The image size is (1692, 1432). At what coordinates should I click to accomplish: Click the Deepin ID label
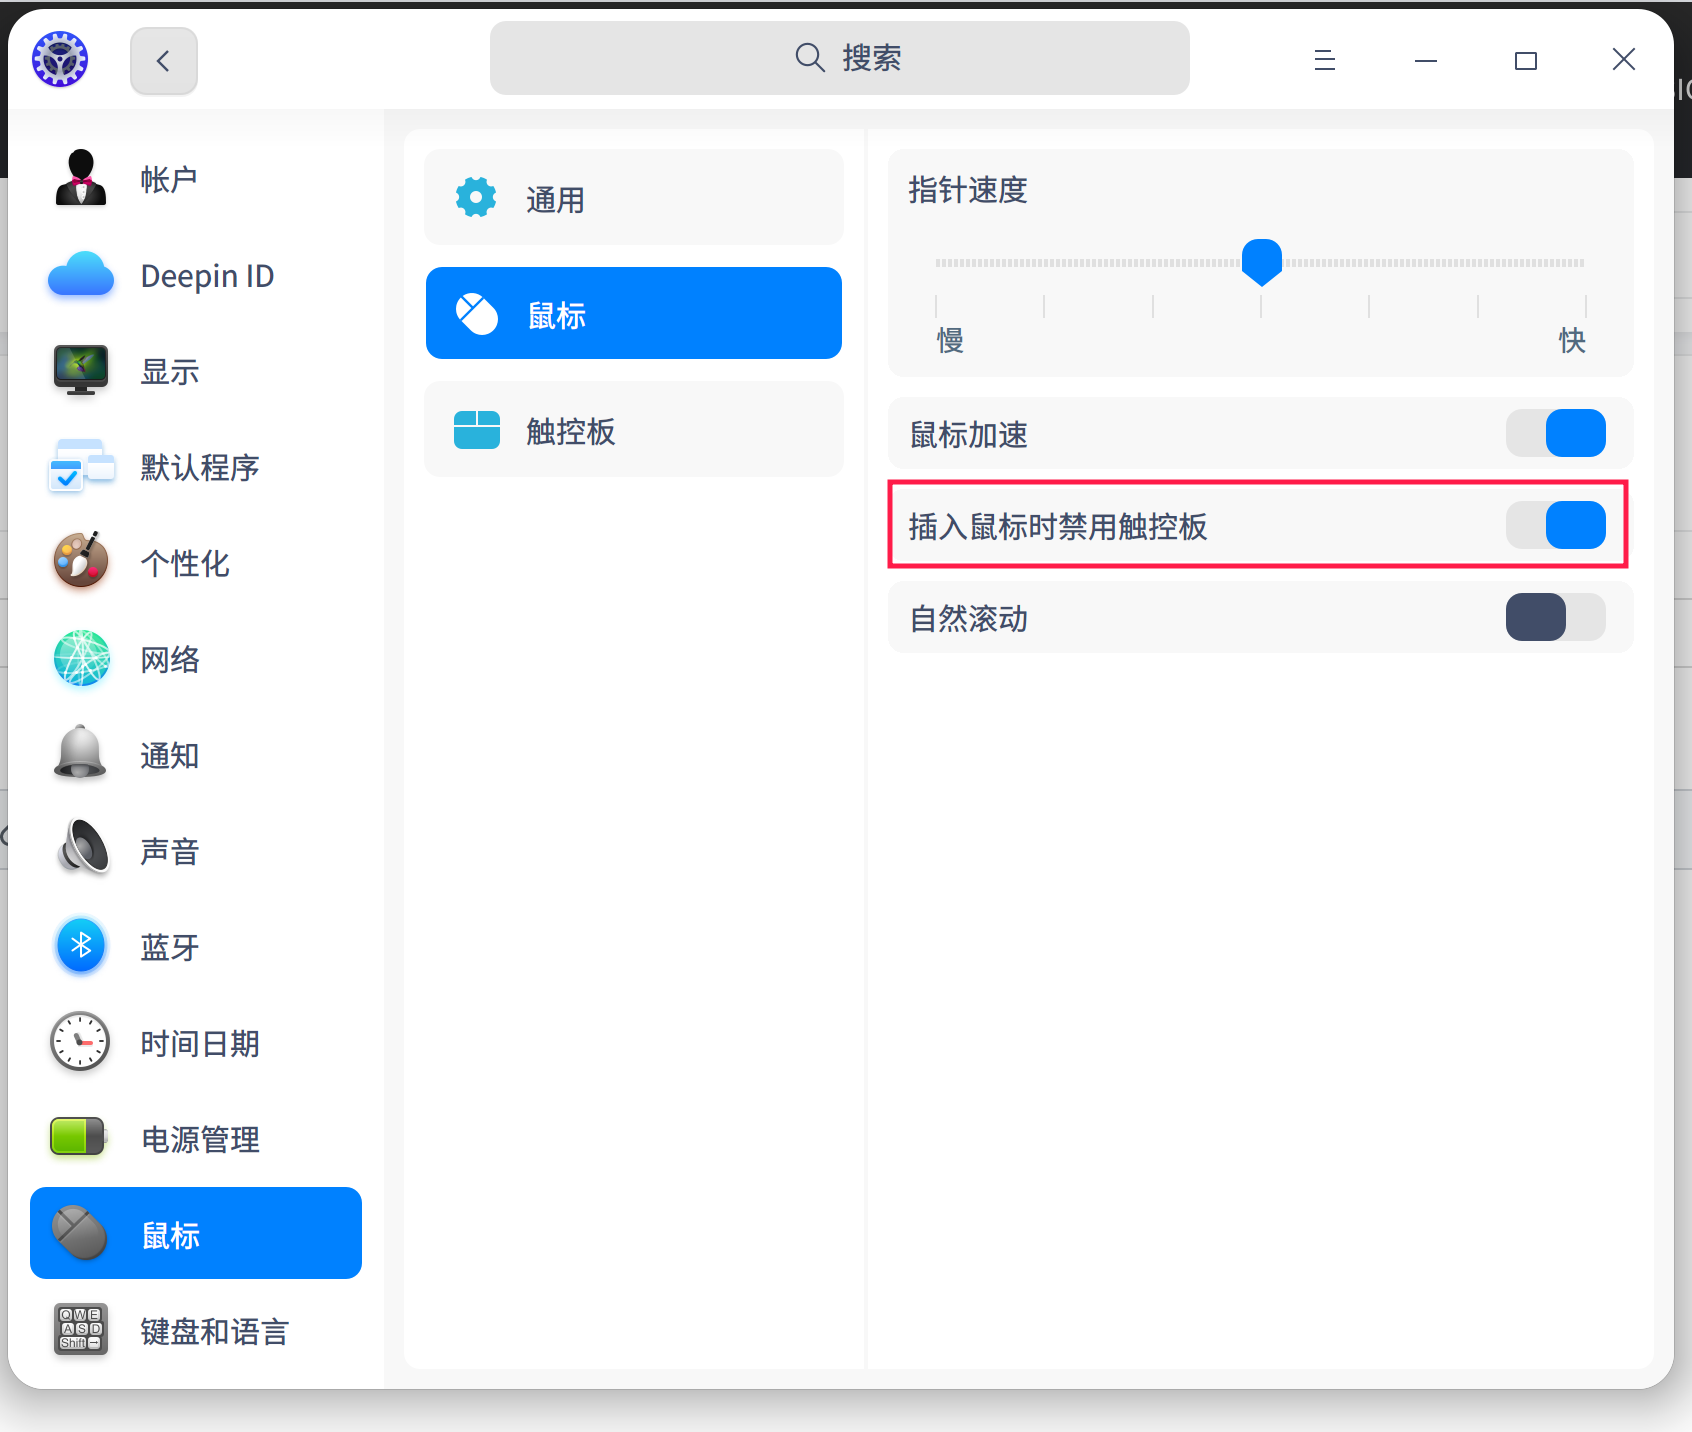[207, 276]
